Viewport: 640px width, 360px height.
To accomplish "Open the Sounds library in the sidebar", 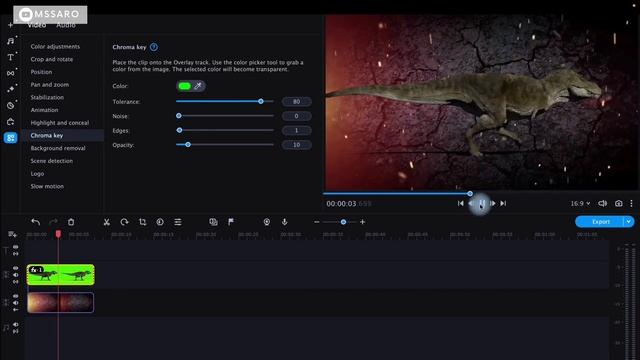I will (x=11, y=41).
